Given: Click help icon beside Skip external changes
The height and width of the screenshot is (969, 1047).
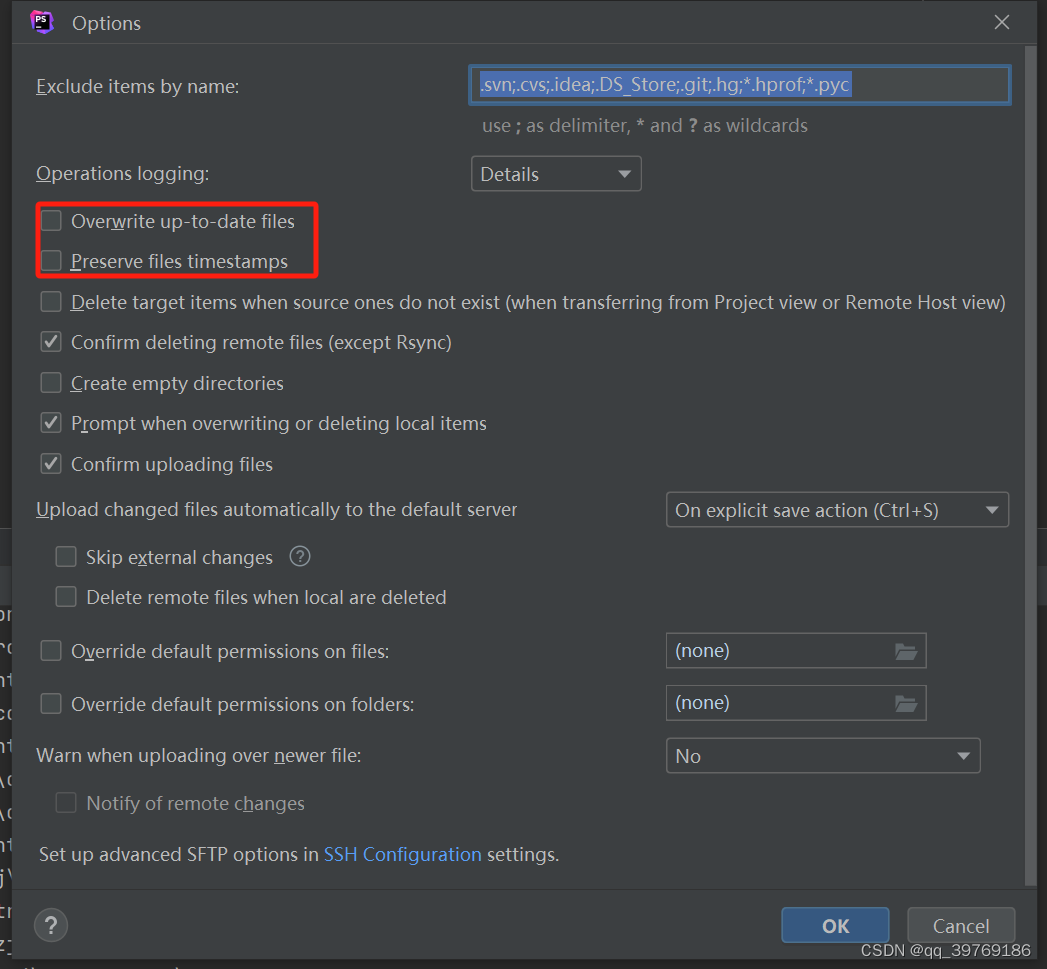Looking at the screenshot, I should pyautogui.click(x=299, y=556).
